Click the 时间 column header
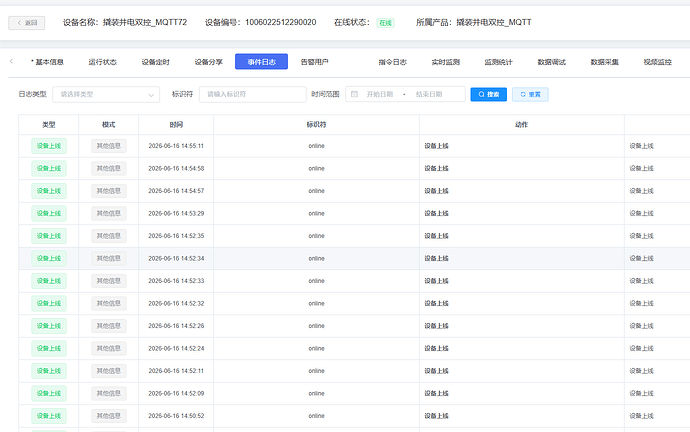 coord(176,125)
